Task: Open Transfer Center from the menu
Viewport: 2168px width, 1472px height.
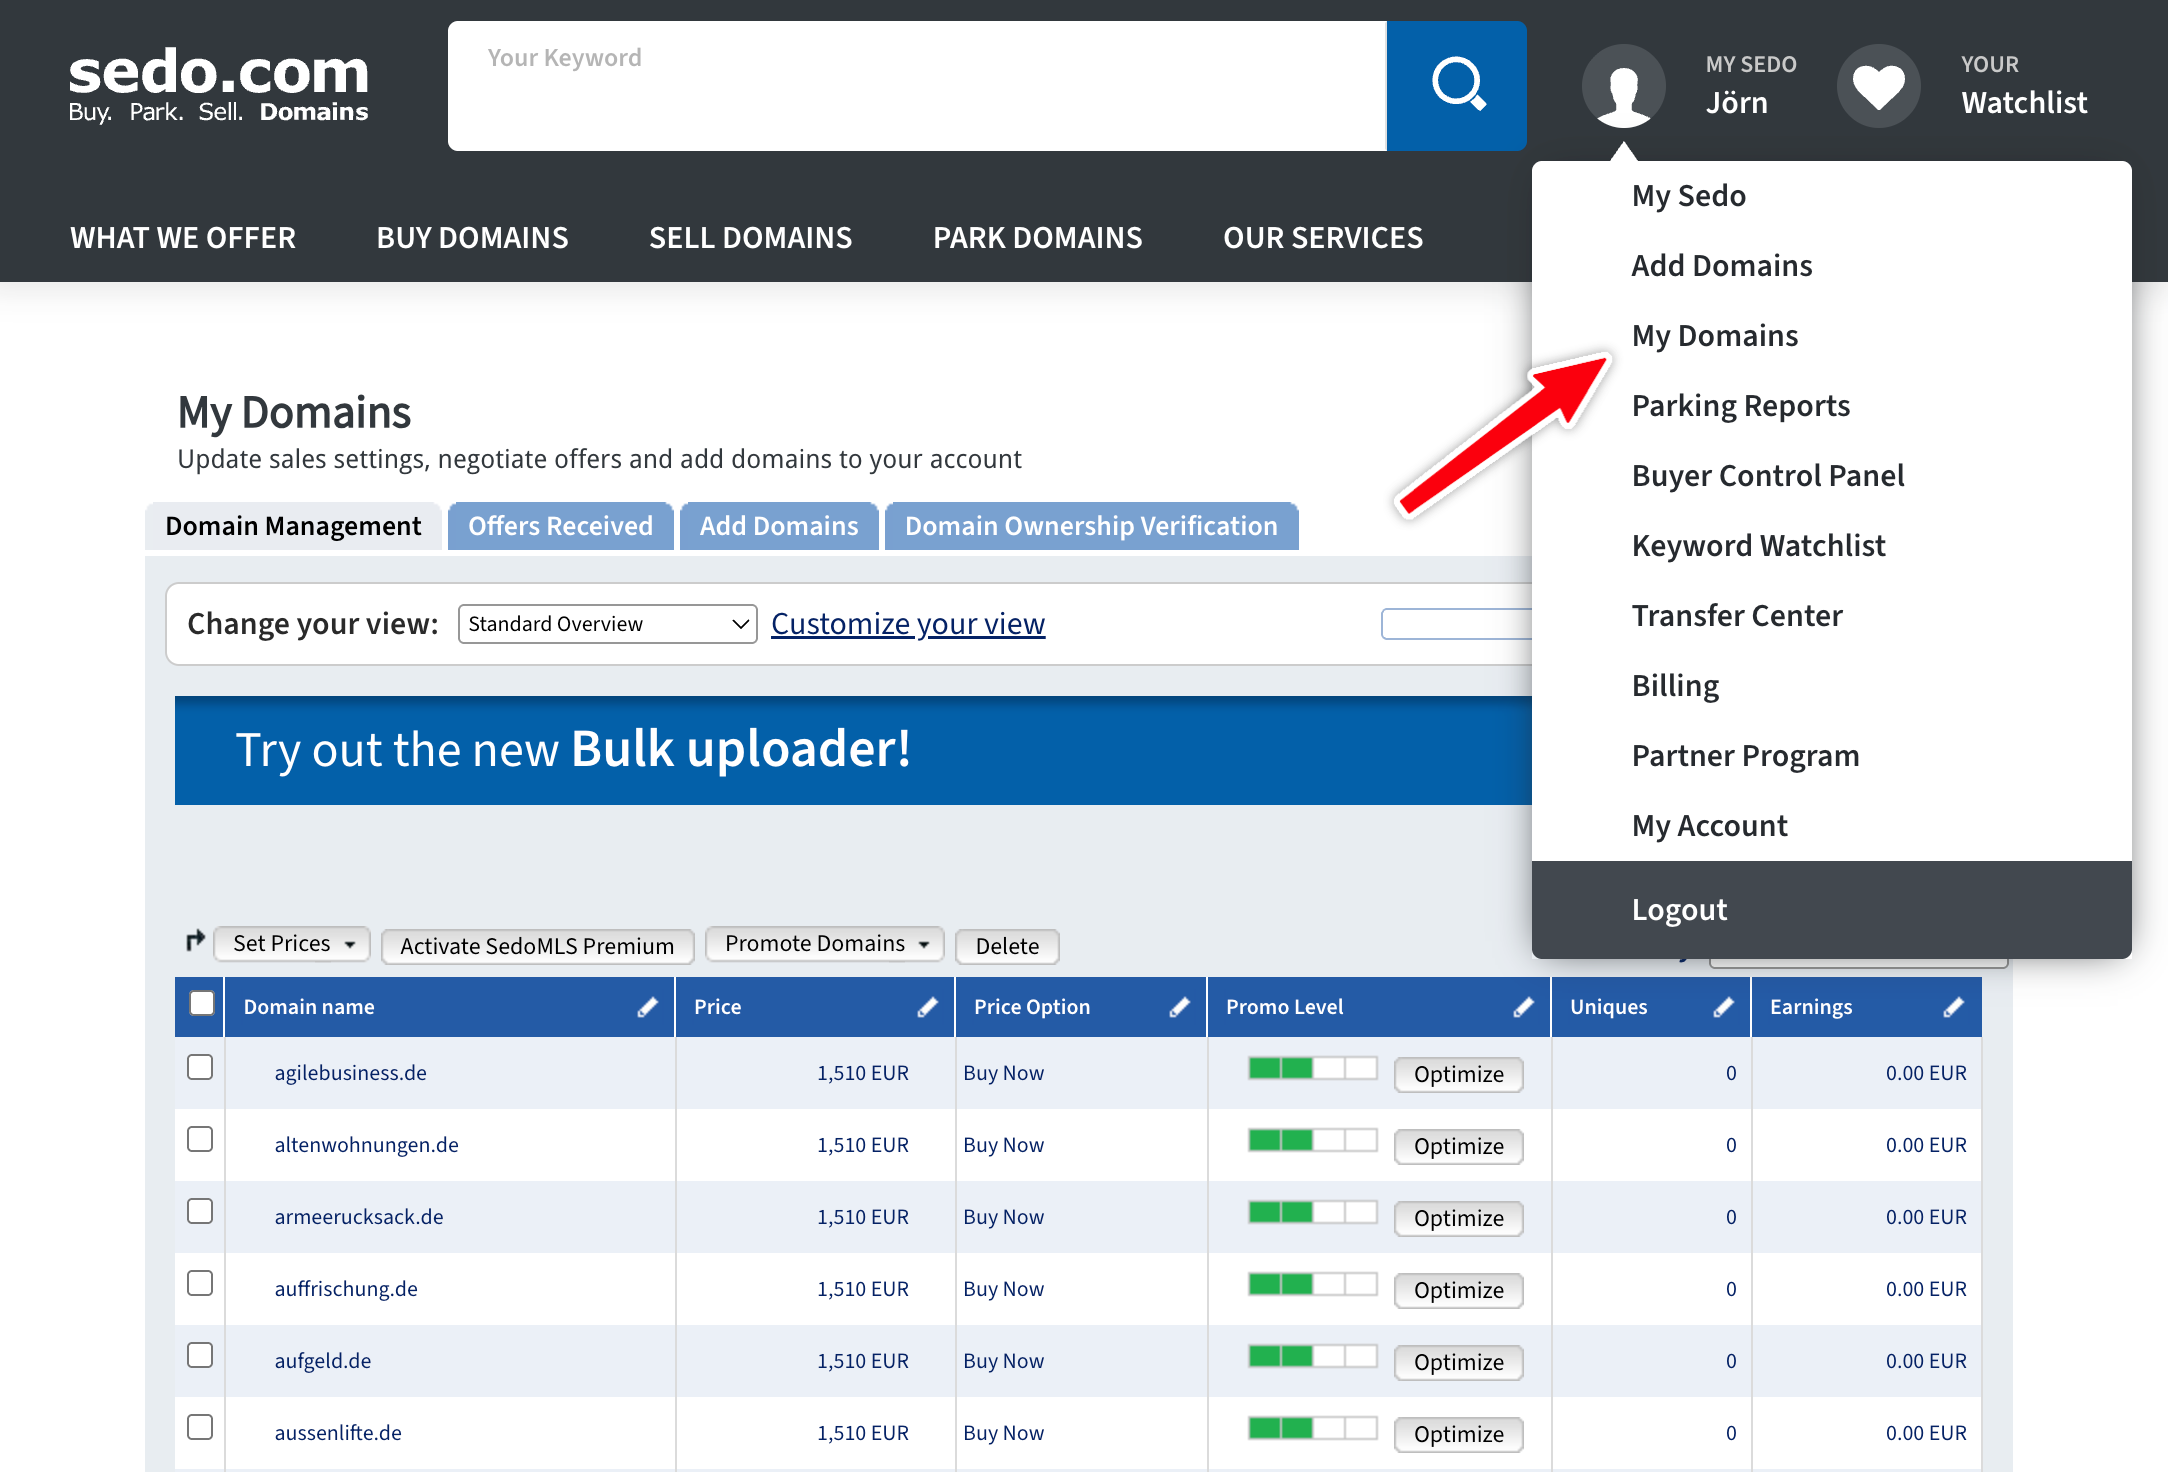Action: (1737, 616)
